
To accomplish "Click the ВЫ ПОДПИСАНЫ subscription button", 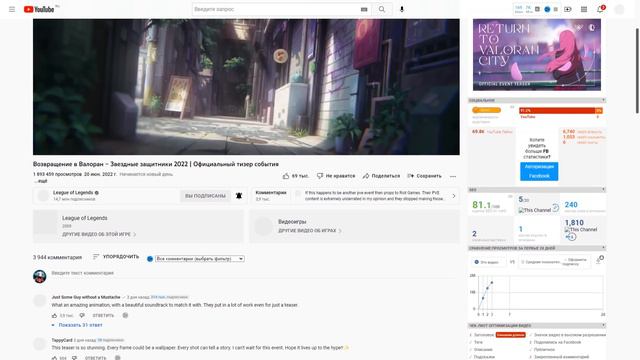I will tap(205, 196).
